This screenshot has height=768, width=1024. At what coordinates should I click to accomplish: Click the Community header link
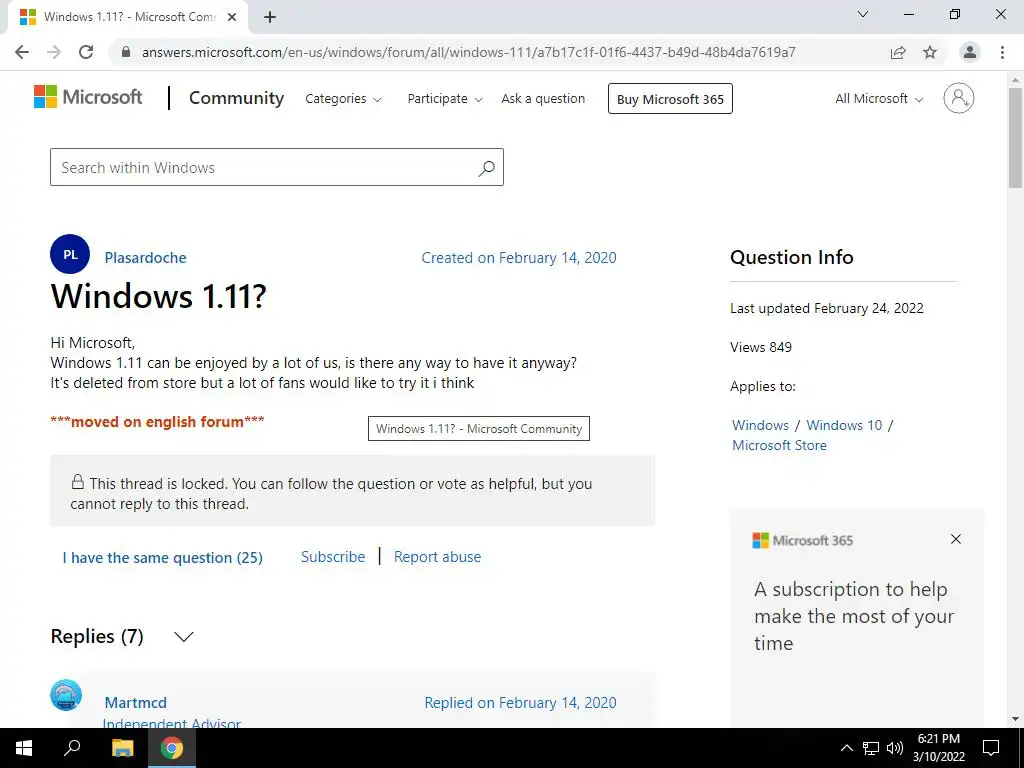(x=236, y=98)
